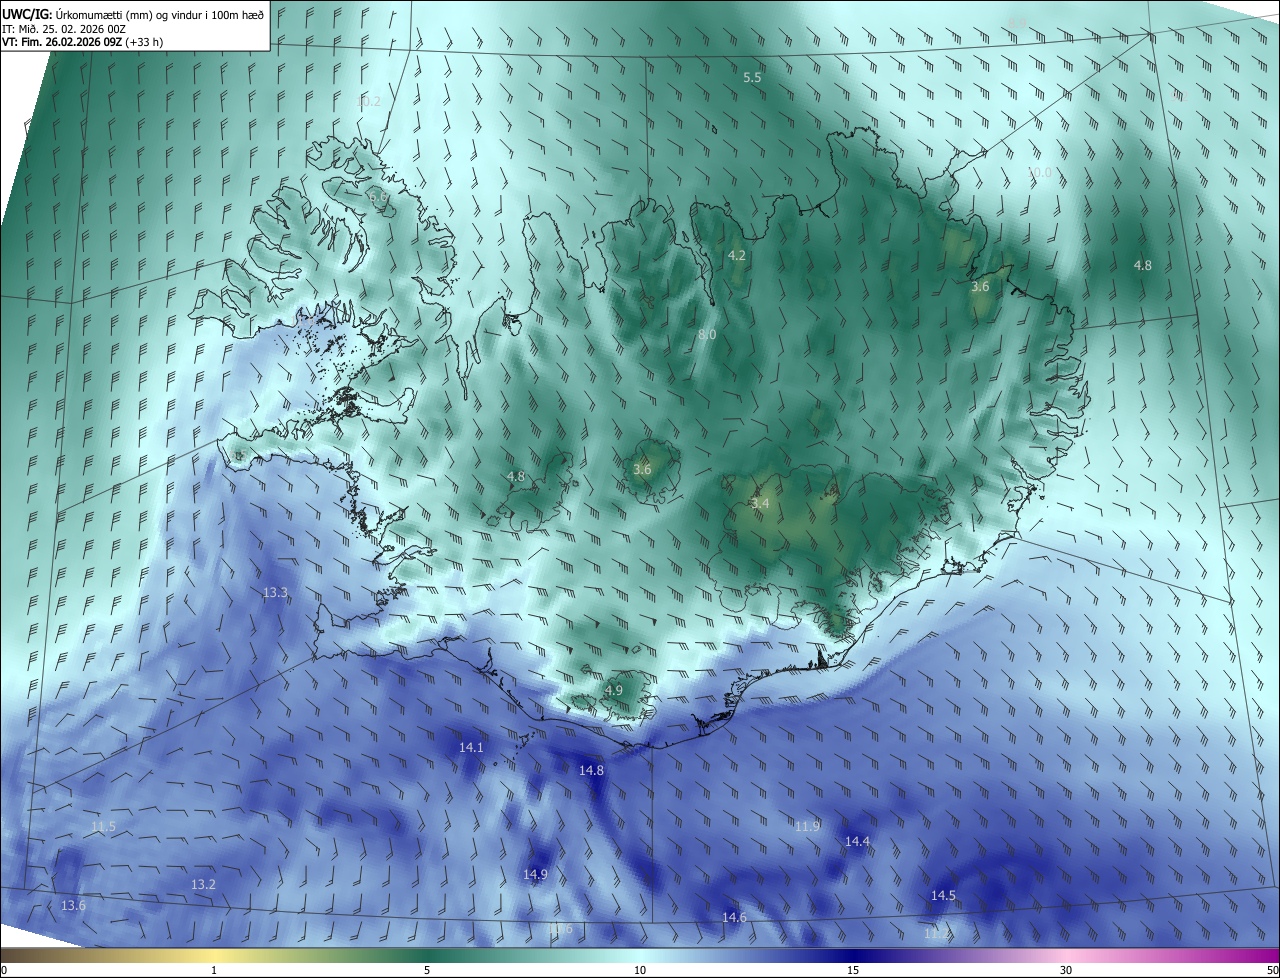Click the 14.8 value label
Image resolution: width=1280 pixels, height=978 pixels.
[591, 771]
